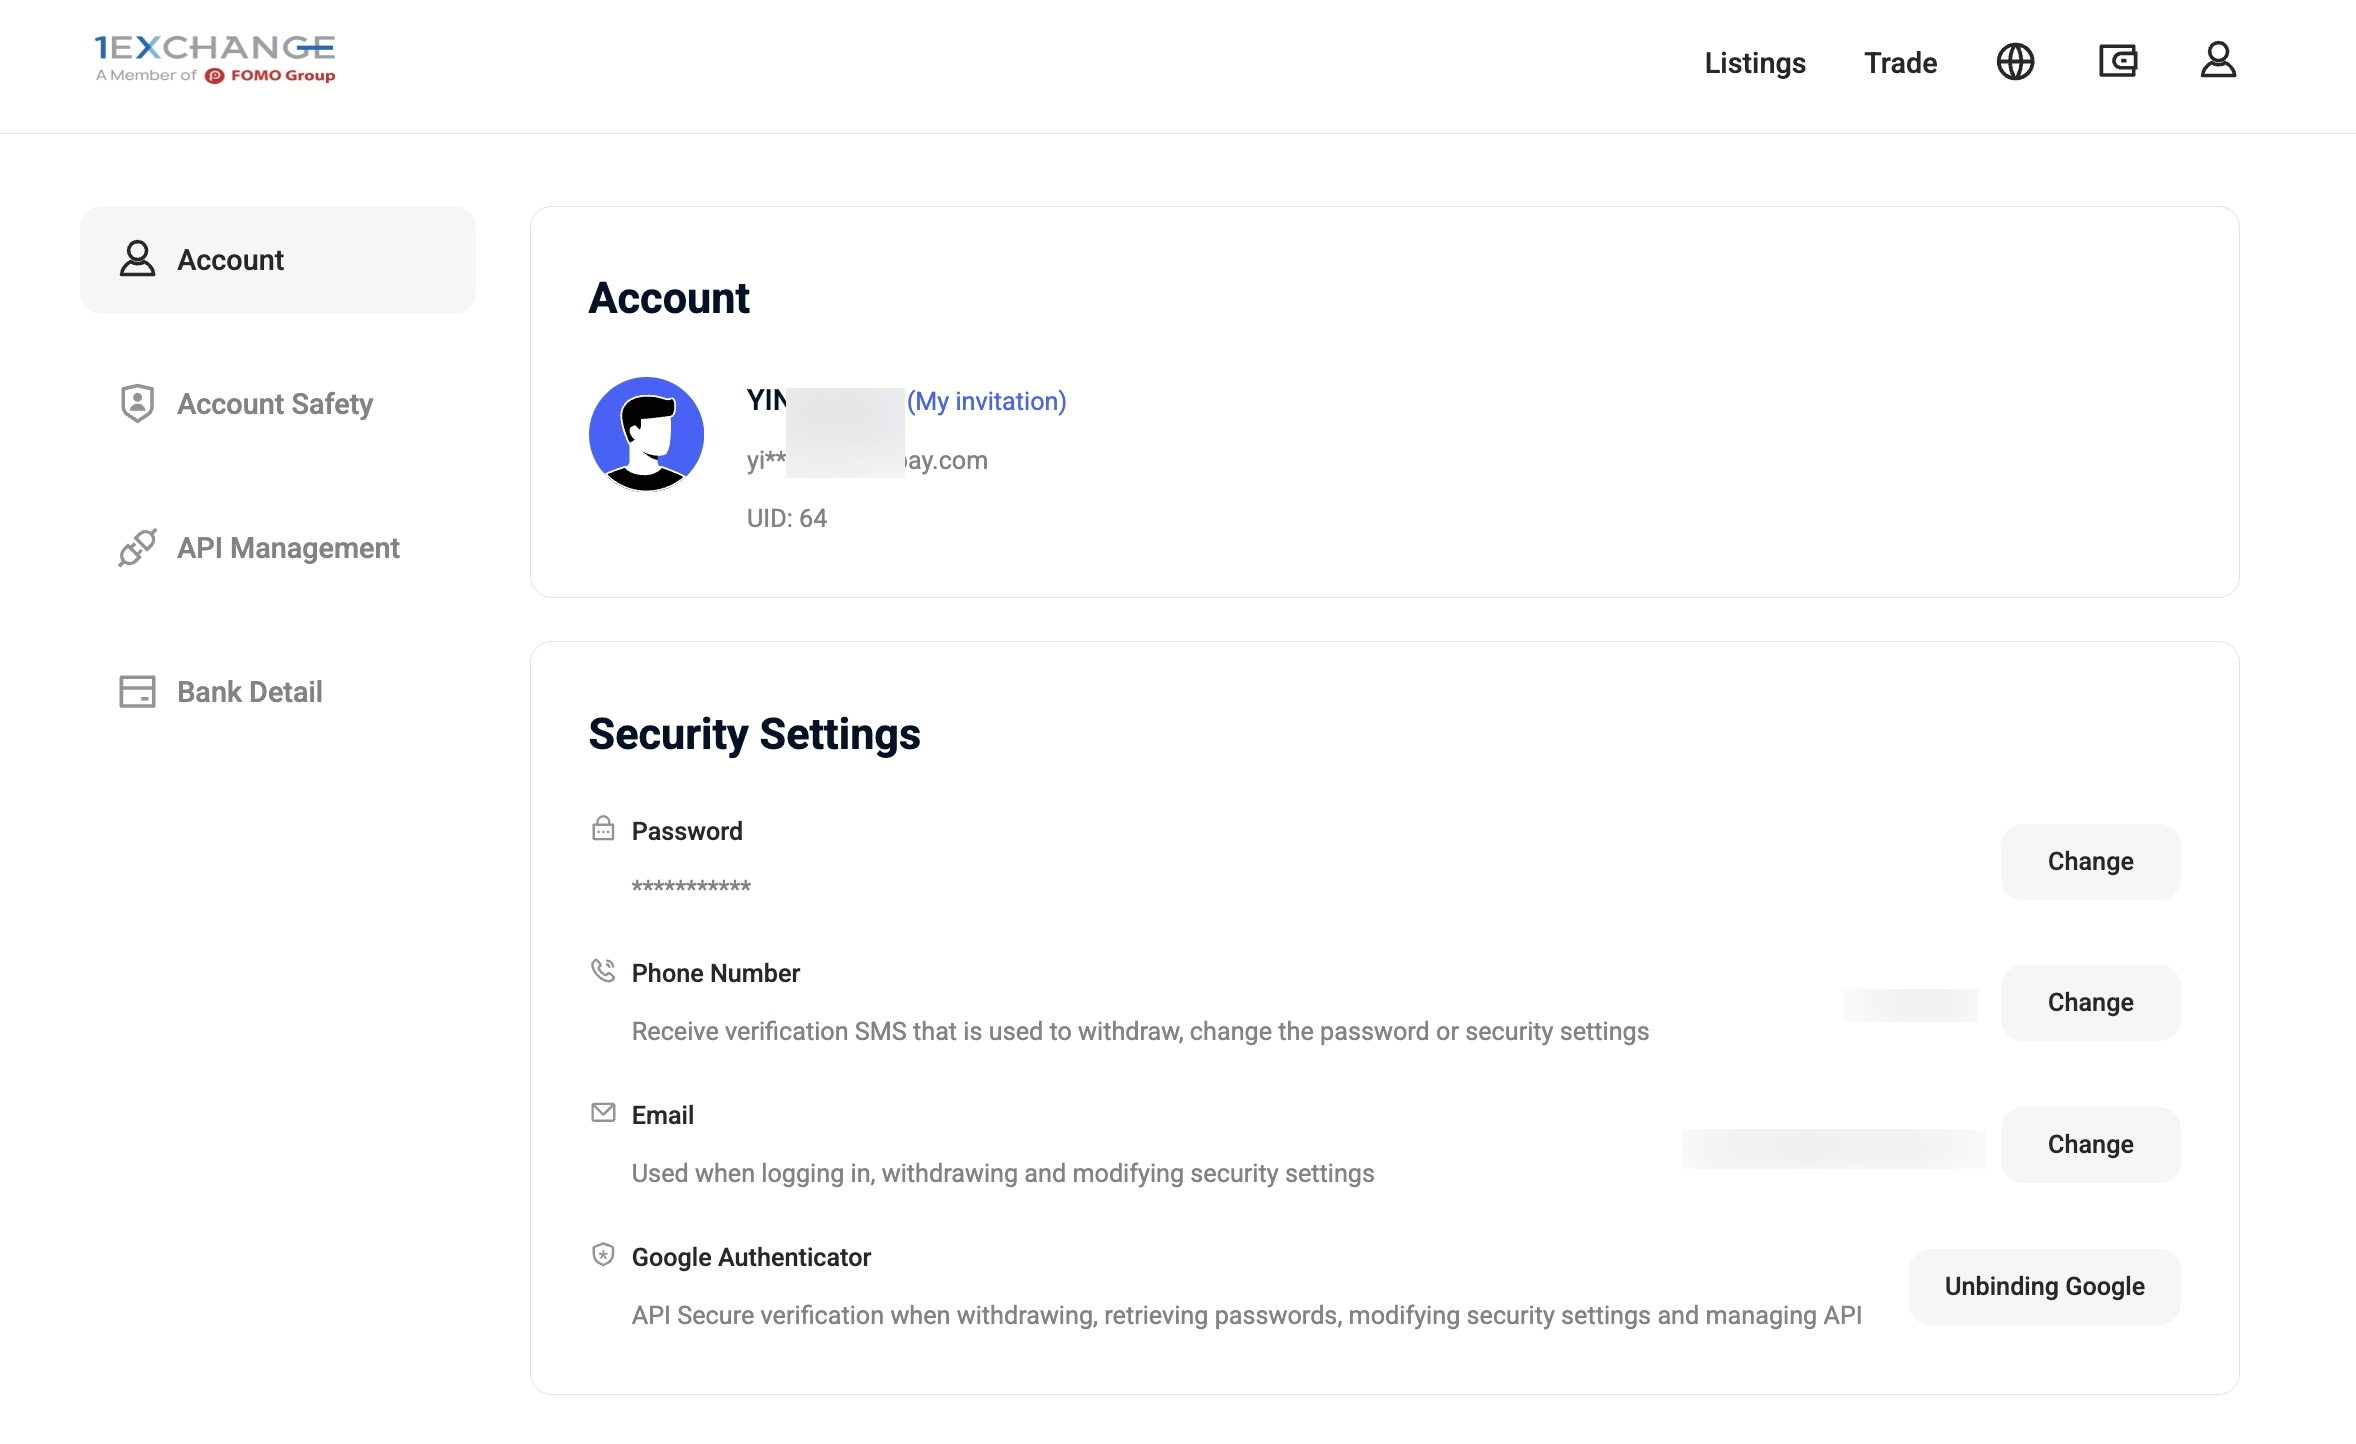Click the Bank Detail card icon
The image size is (2356, 1444).
(137, 692)
